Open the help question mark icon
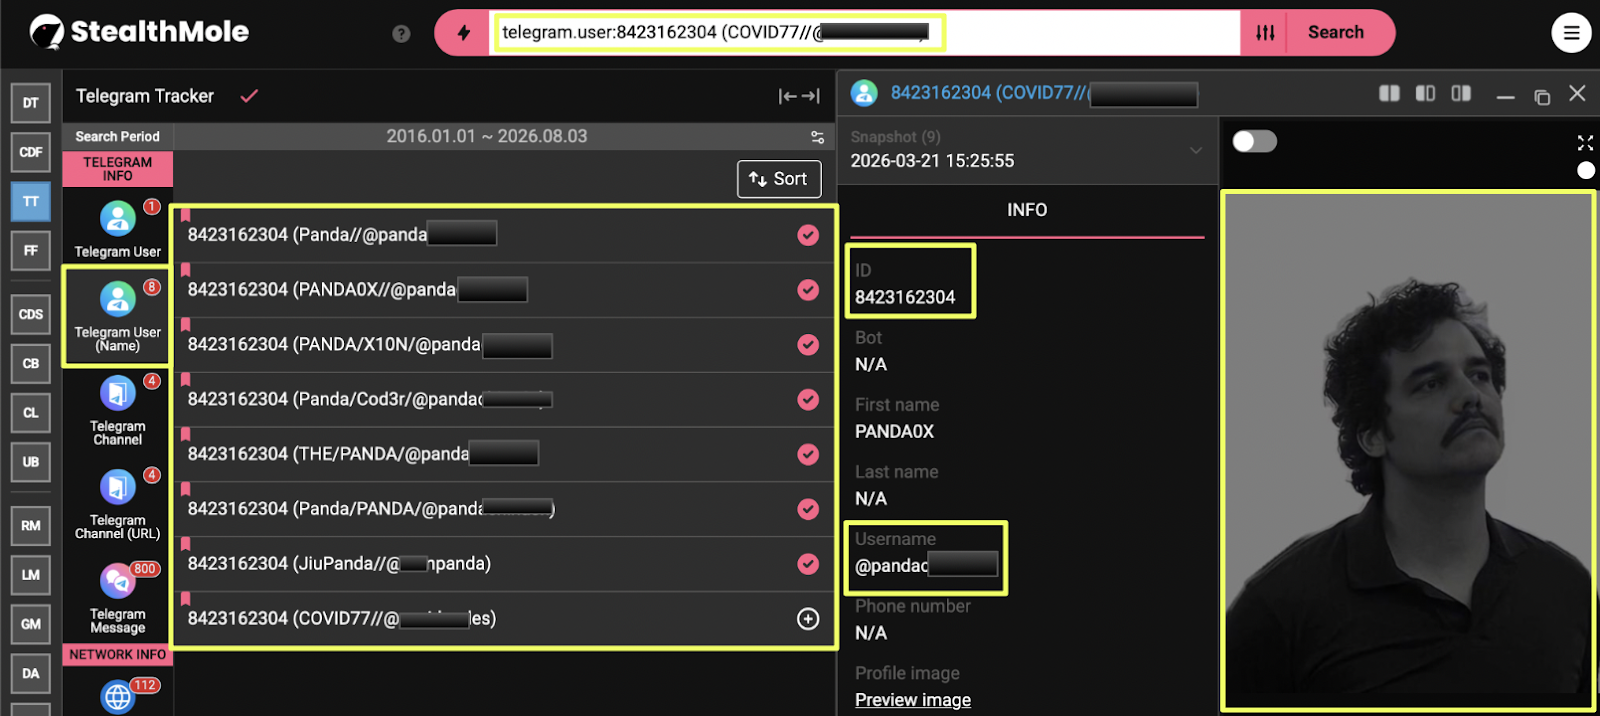Screen dimensions: 1600x716 coord(401,33)
